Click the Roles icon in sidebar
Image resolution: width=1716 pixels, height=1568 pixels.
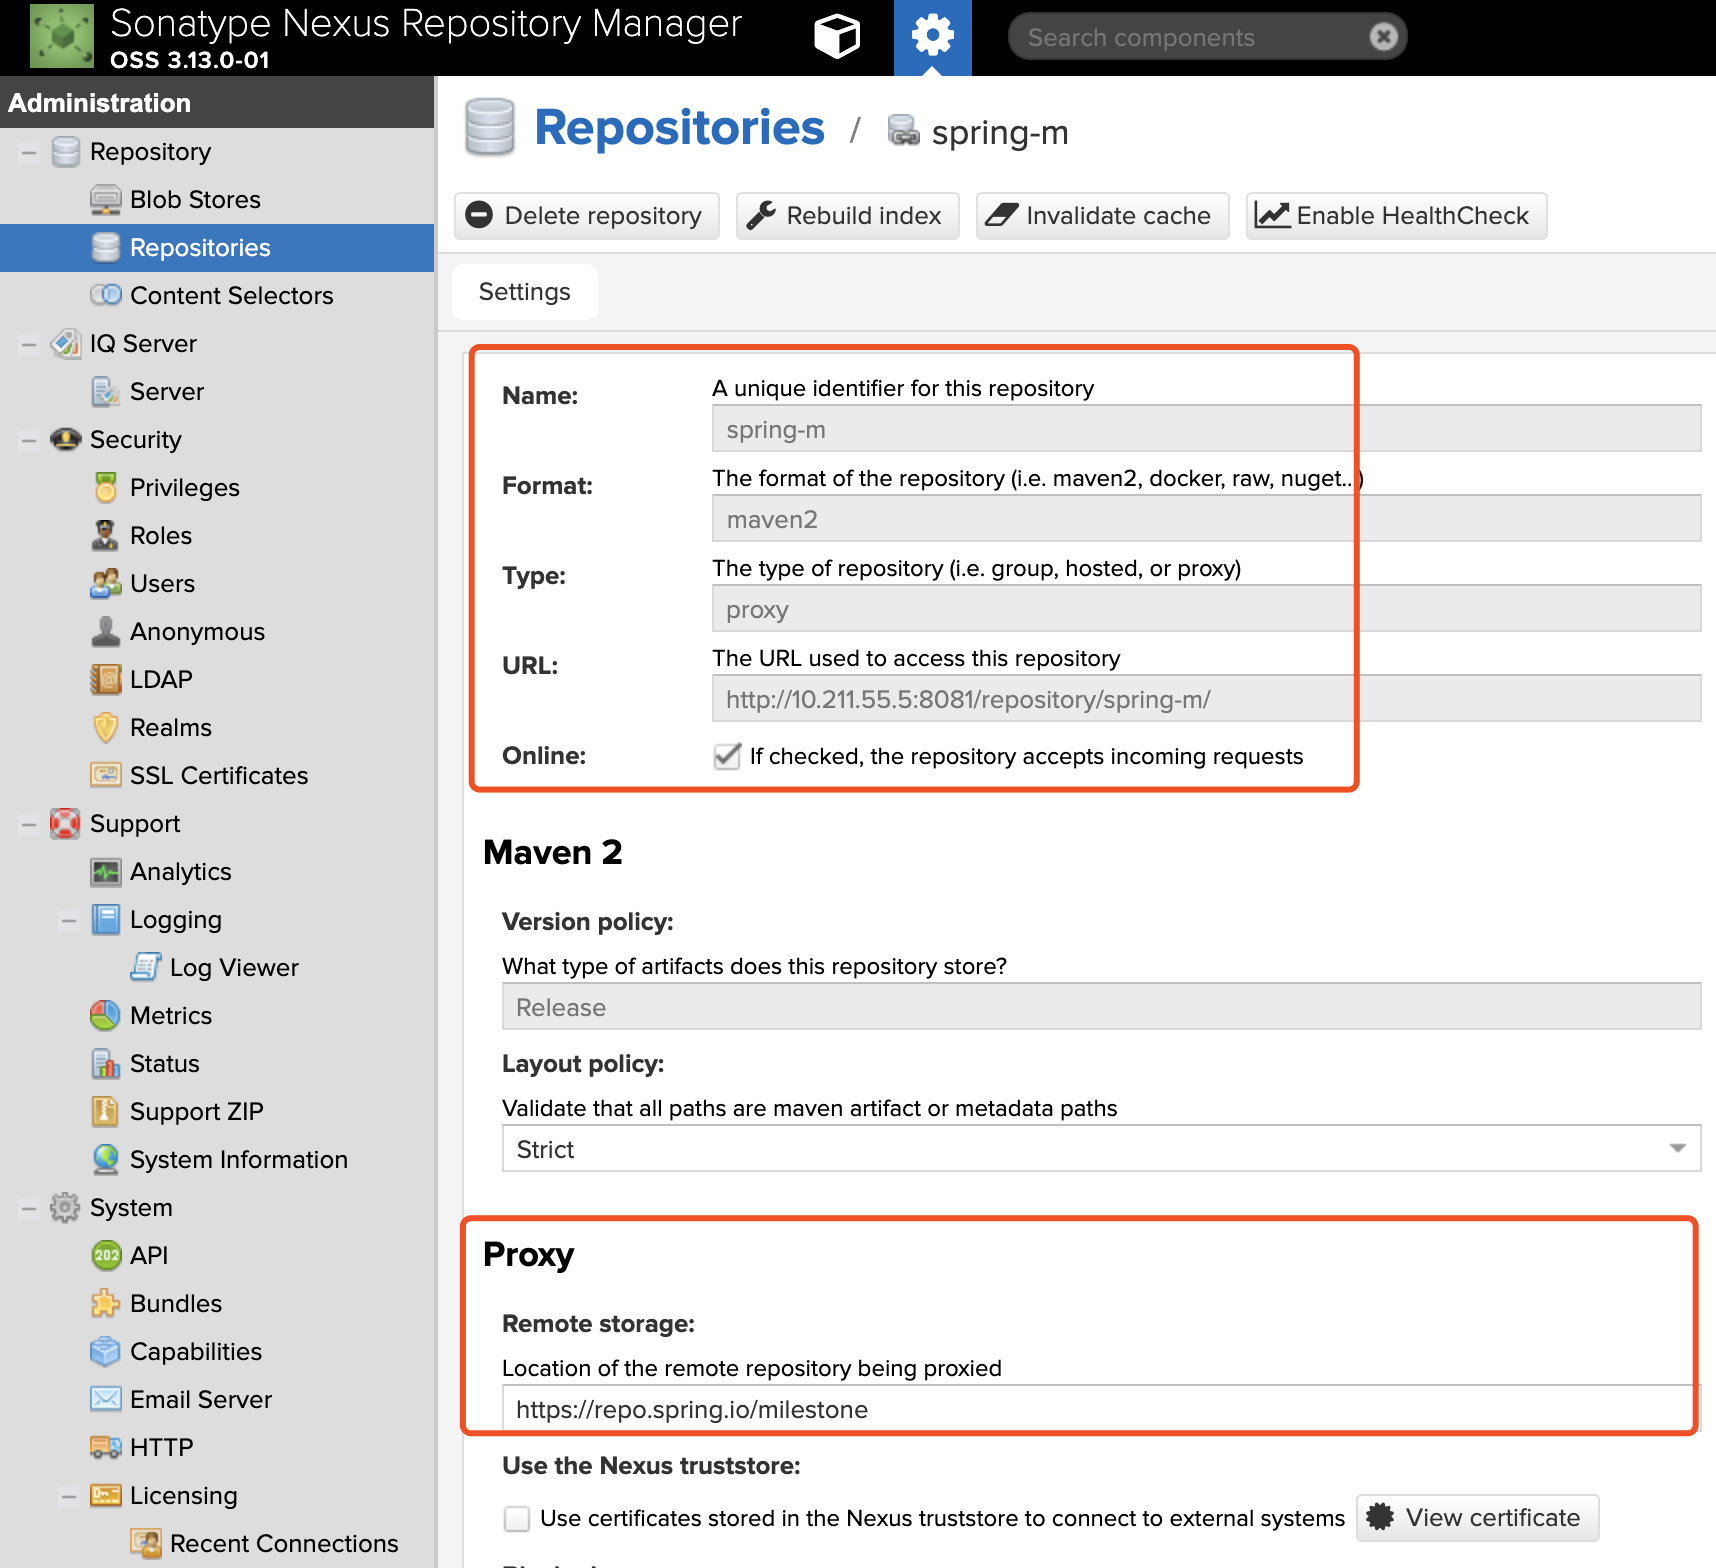pos(105,536)
